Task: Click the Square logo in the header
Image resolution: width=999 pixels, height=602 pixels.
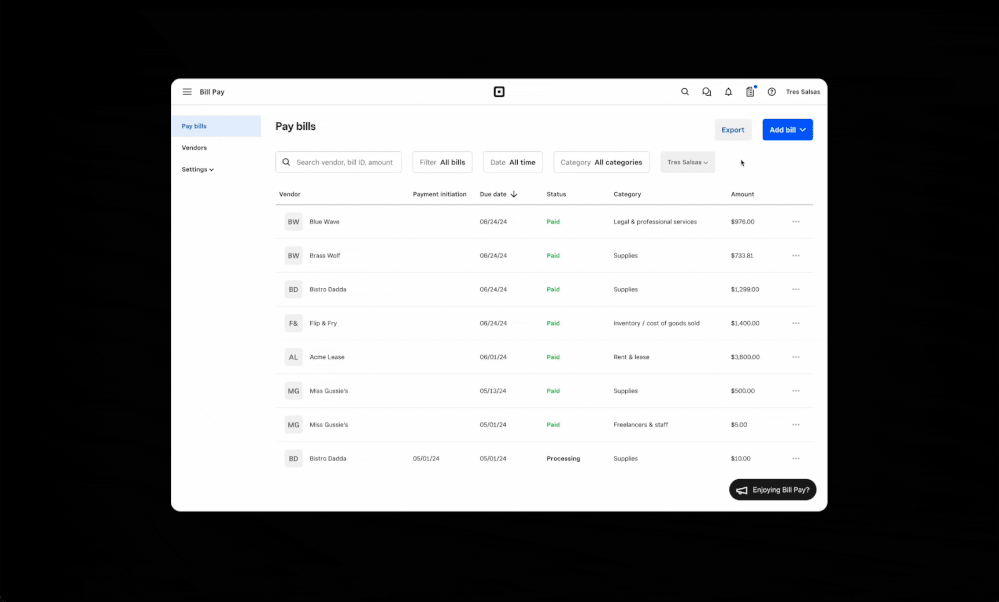Action: point(499,91)
